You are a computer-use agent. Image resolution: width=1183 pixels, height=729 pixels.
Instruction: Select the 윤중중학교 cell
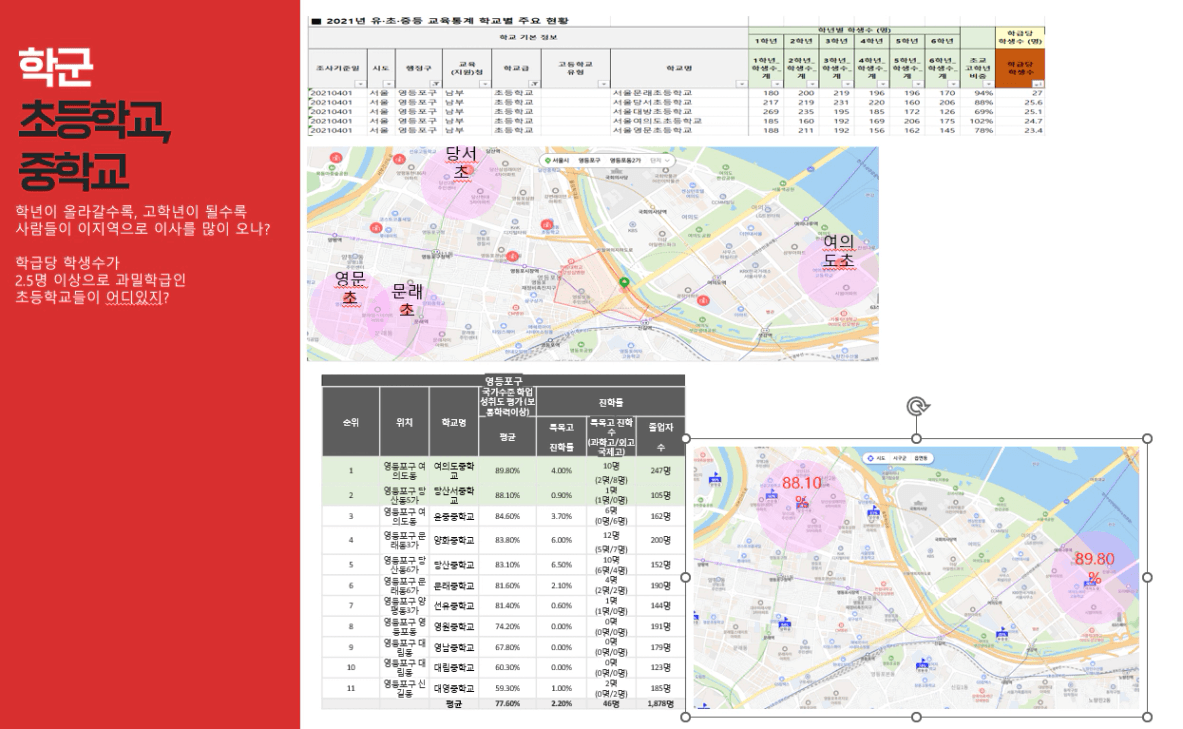[454, 516]
